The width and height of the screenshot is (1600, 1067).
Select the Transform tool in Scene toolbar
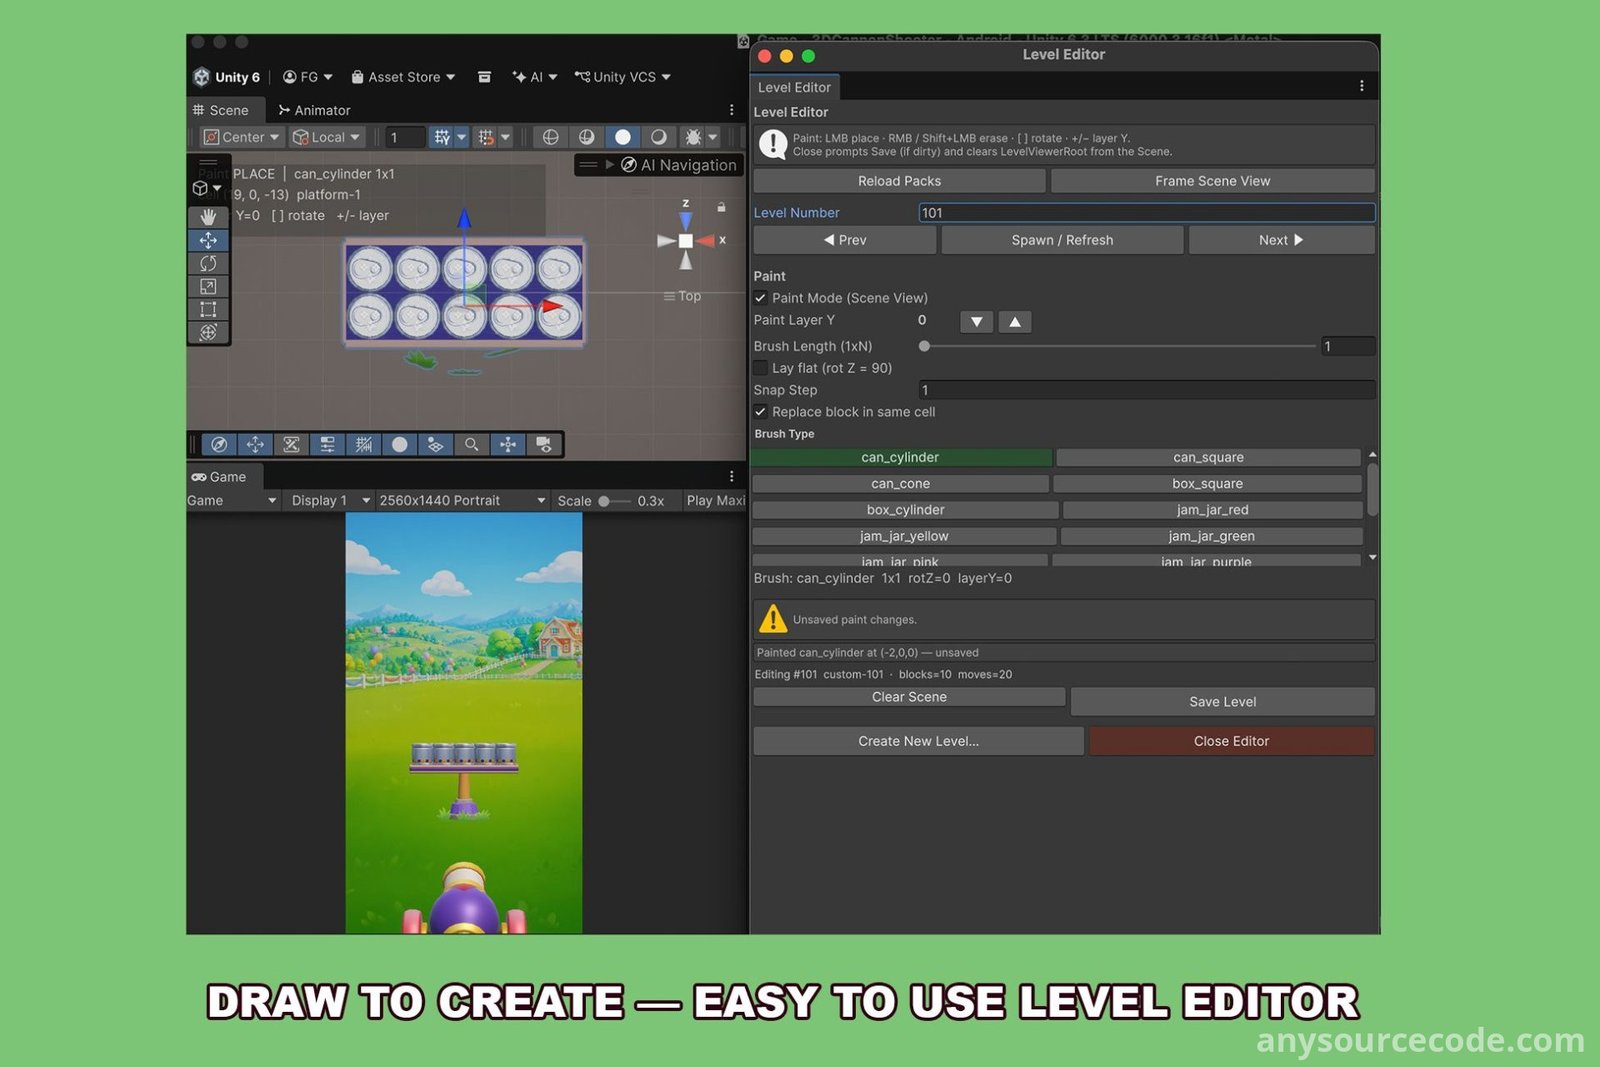[x=208, y=332]
